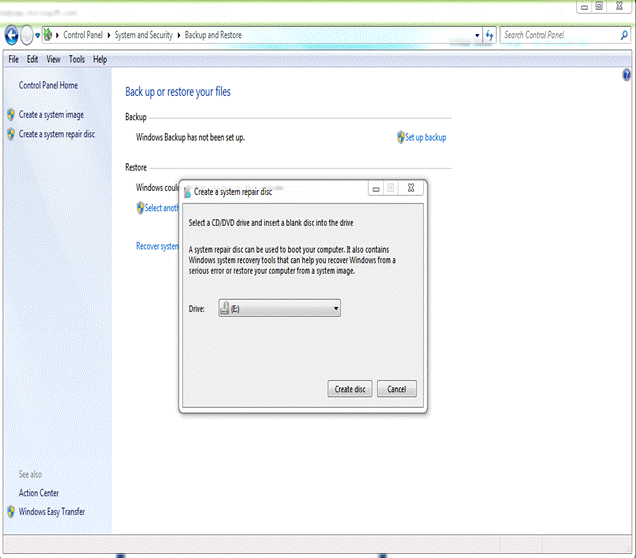Click the Select another backup link

pos(161,208)
